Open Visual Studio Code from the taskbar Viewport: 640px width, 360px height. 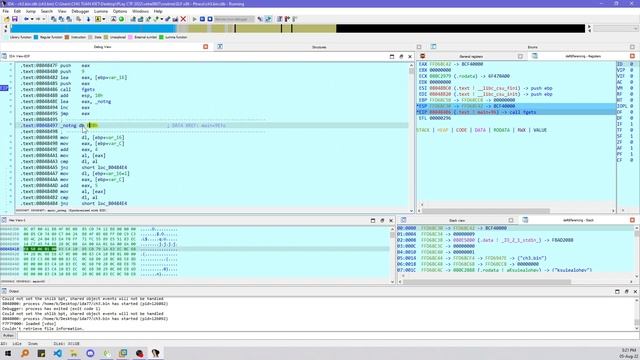click(58, 353)
